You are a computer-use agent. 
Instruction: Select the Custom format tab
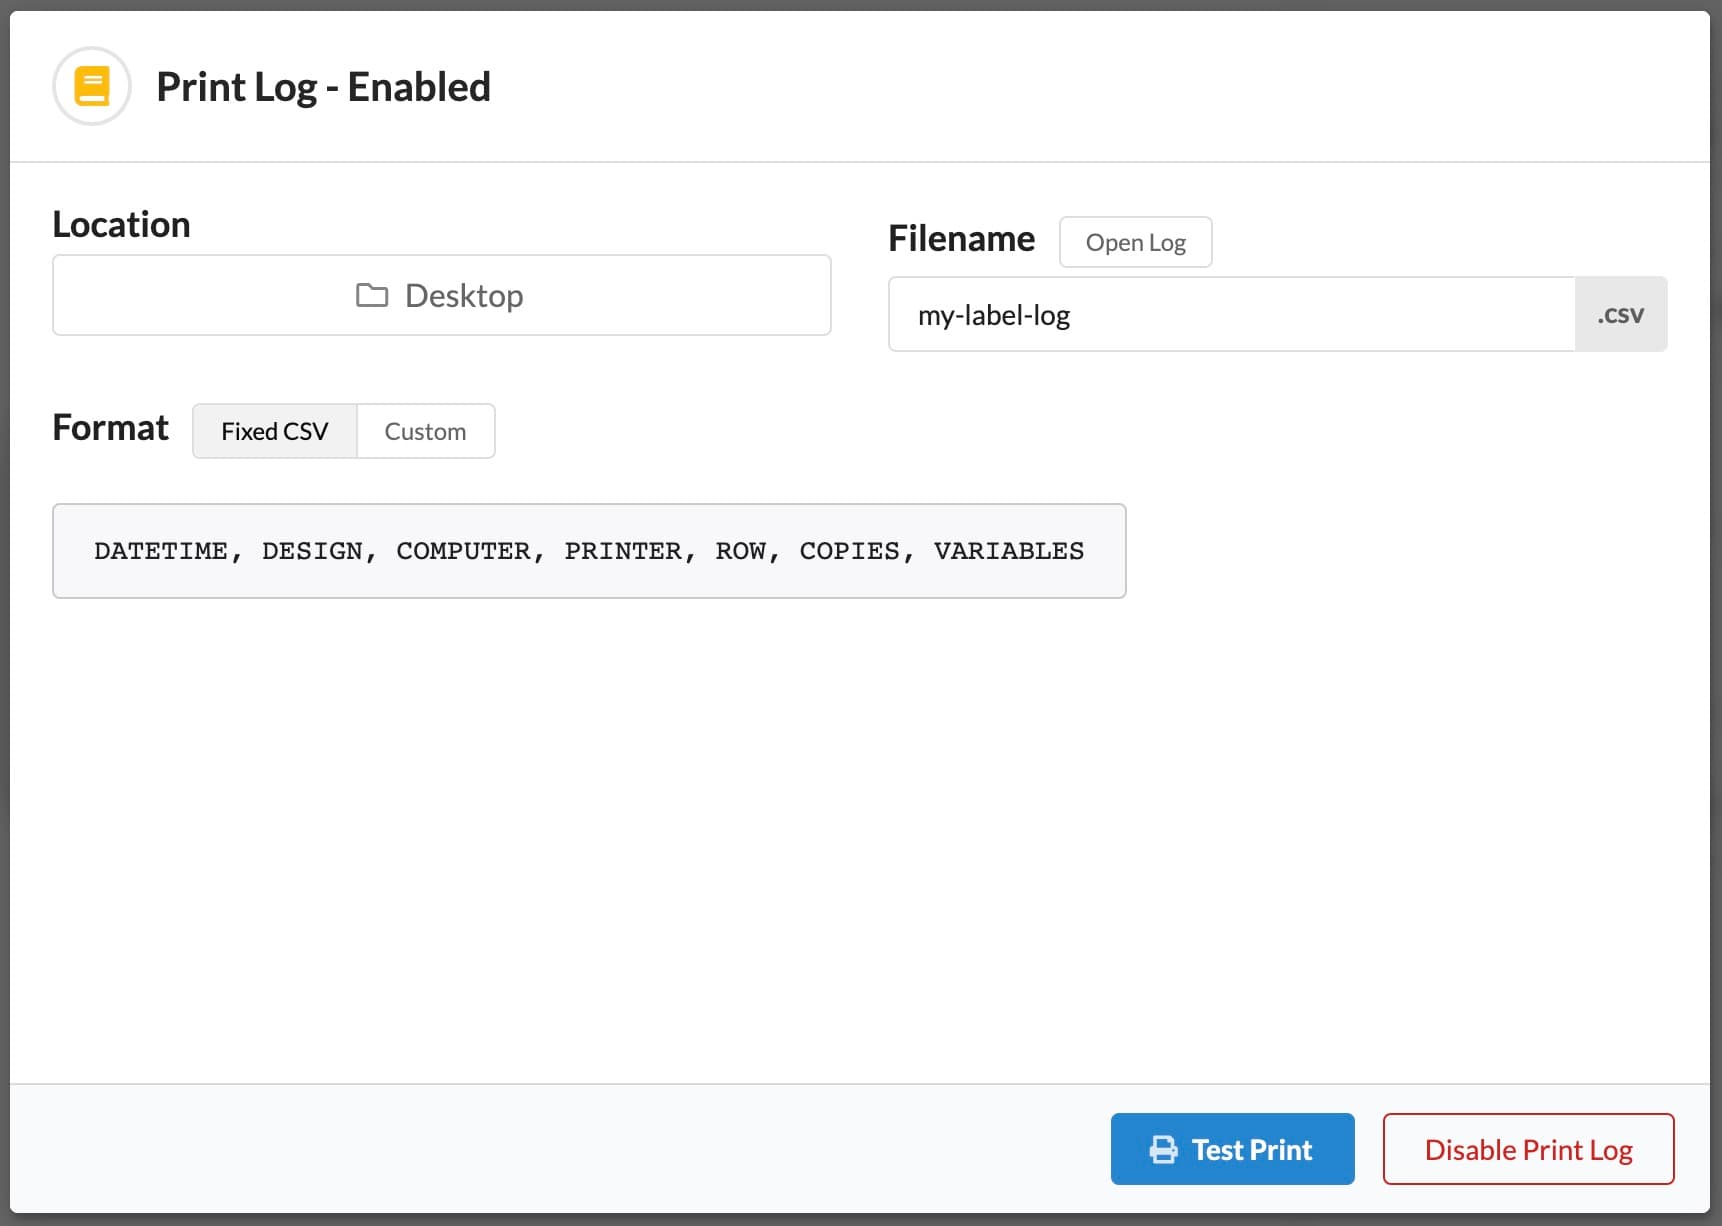(425, 431)
